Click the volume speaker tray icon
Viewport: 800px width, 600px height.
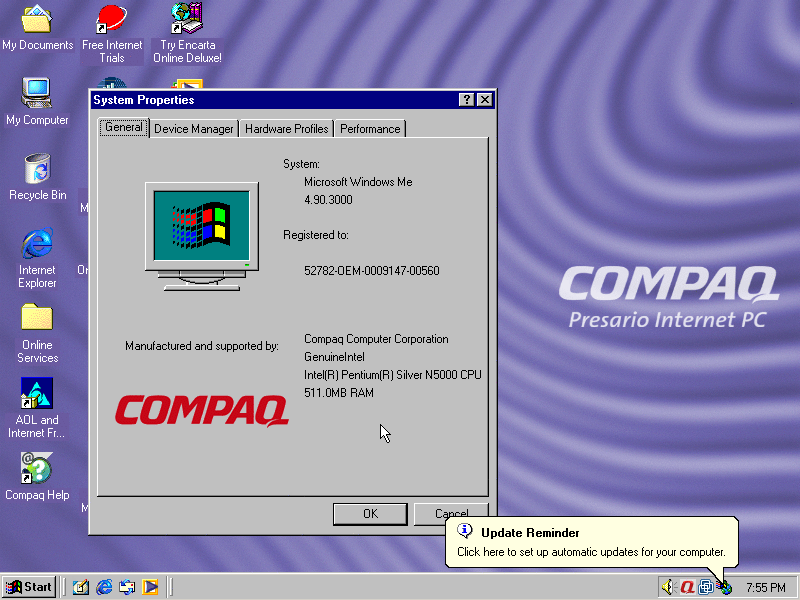668,587
